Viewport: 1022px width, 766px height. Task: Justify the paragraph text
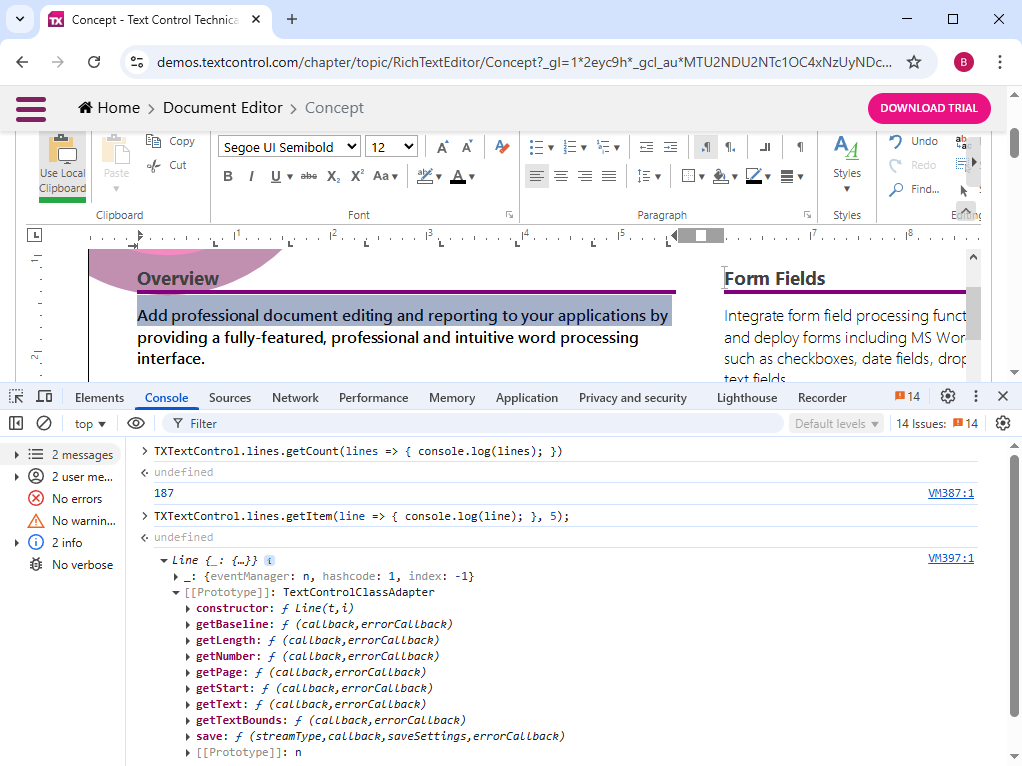click(x=608, y=177)
